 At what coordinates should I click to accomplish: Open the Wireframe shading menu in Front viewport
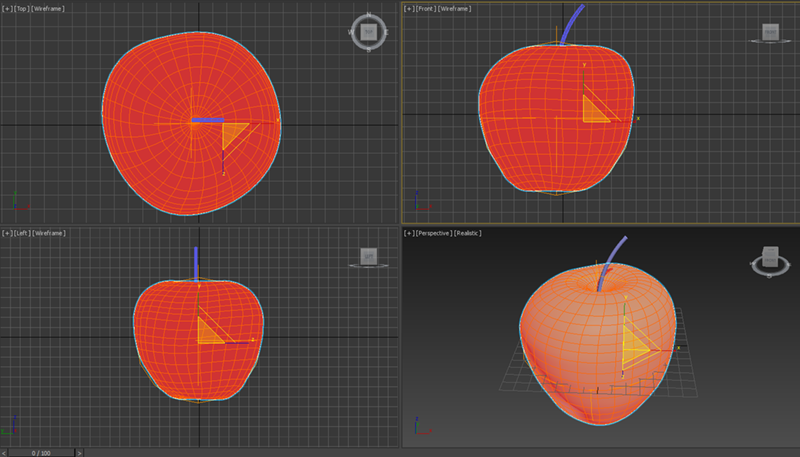pos(454,9)
